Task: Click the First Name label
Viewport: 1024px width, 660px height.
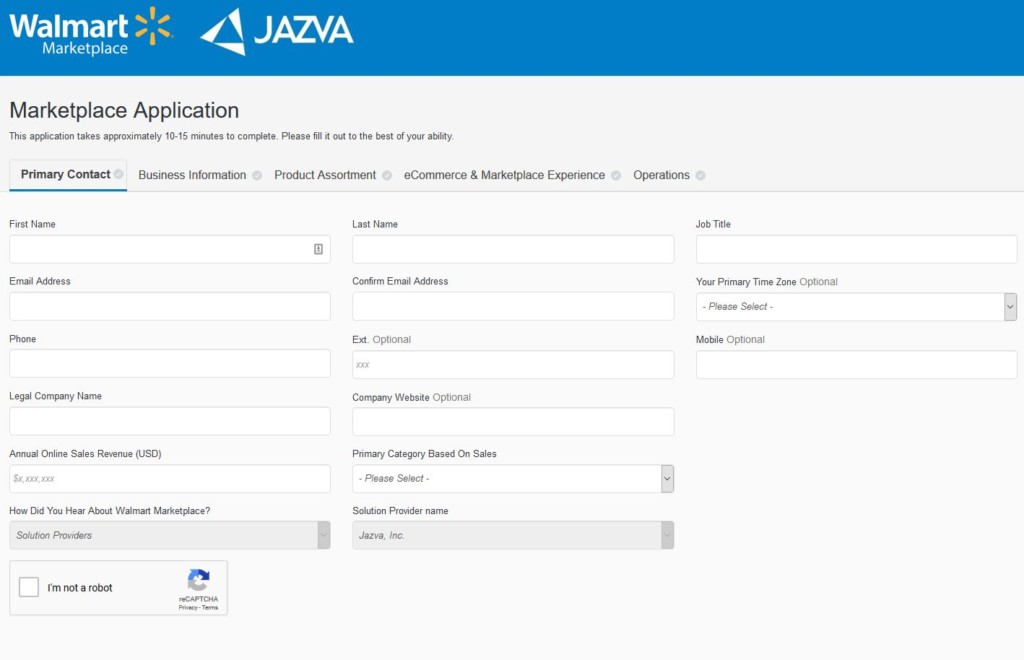Action: [x=32, y=224]
